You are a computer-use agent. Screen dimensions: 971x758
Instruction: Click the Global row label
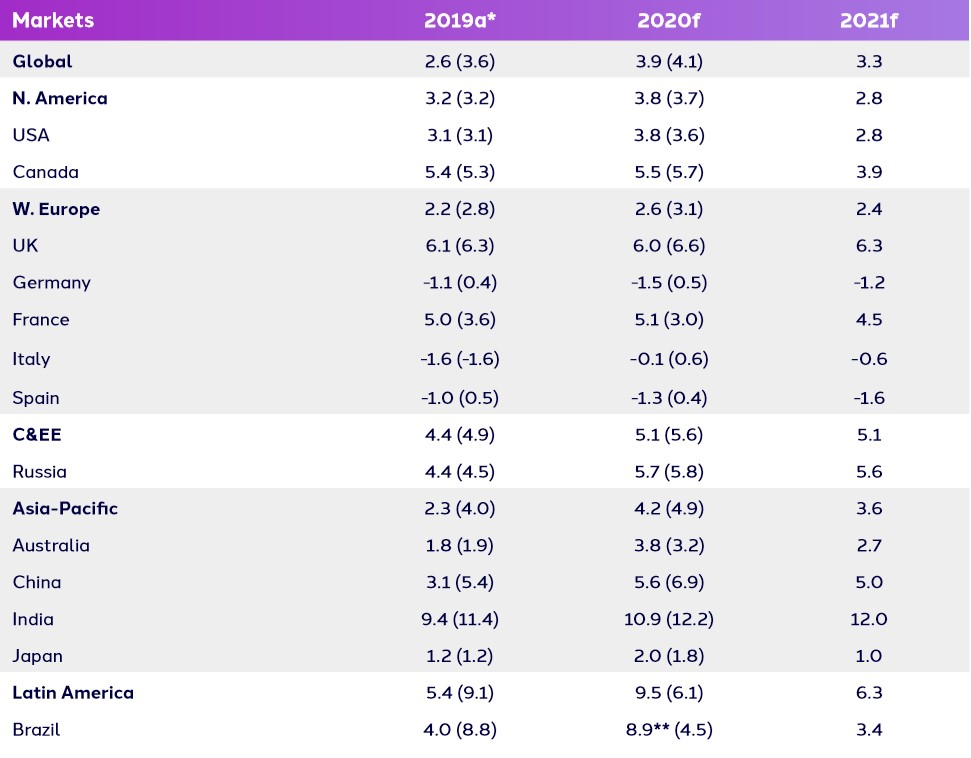pos(42,61)
